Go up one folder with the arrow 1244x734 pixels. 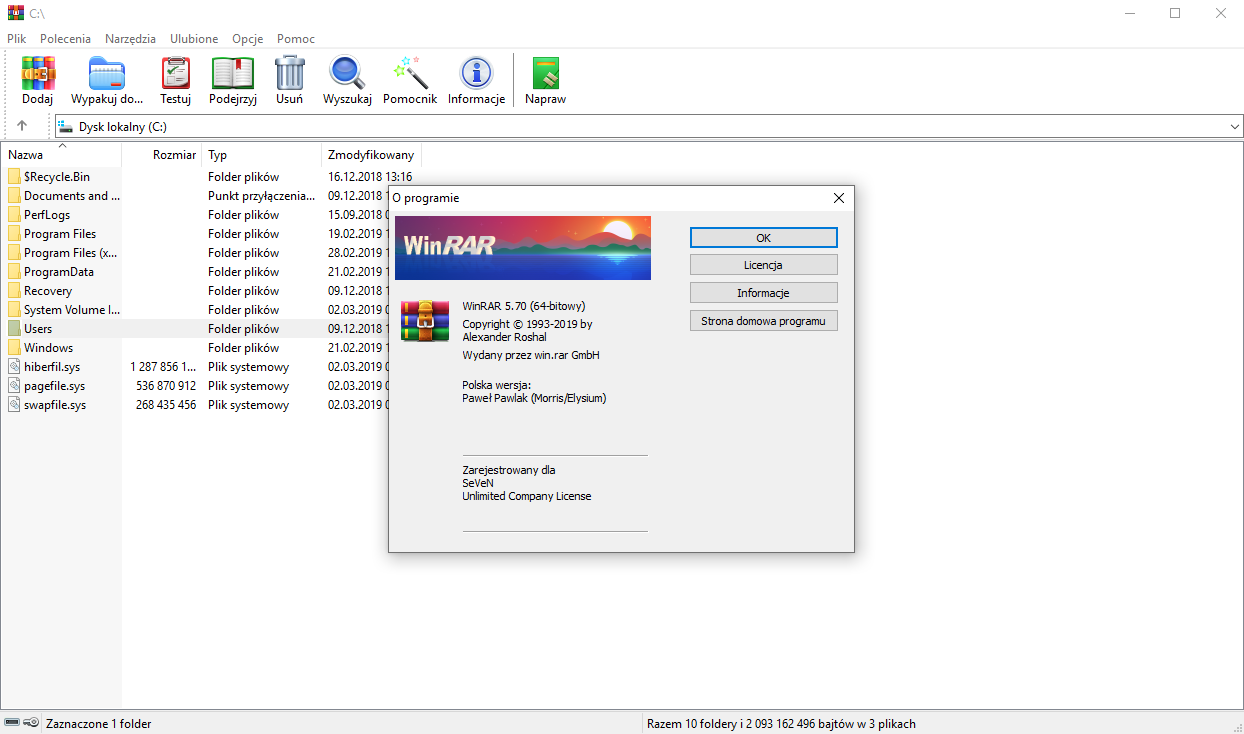(22, 126)
